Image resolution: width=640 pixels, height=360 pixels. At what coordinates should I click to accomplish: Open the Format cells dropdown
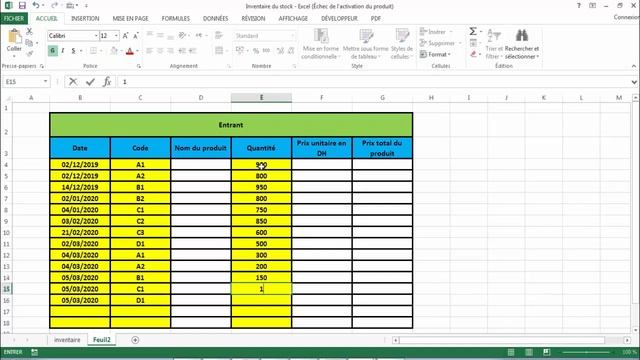click(x=435, y=54)
